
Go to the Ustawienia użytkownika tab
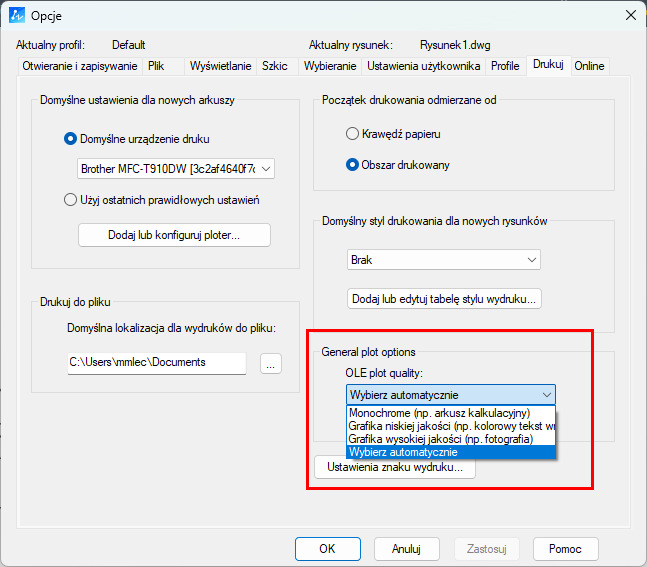click(x=424, y=66)
